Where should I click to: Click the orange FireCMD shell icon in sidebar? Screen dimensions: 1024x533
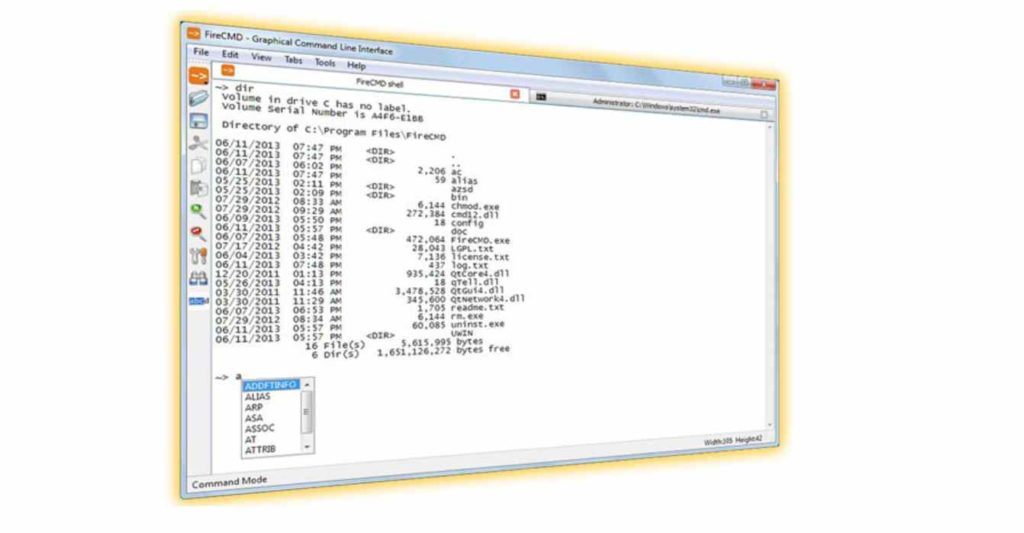199,76
